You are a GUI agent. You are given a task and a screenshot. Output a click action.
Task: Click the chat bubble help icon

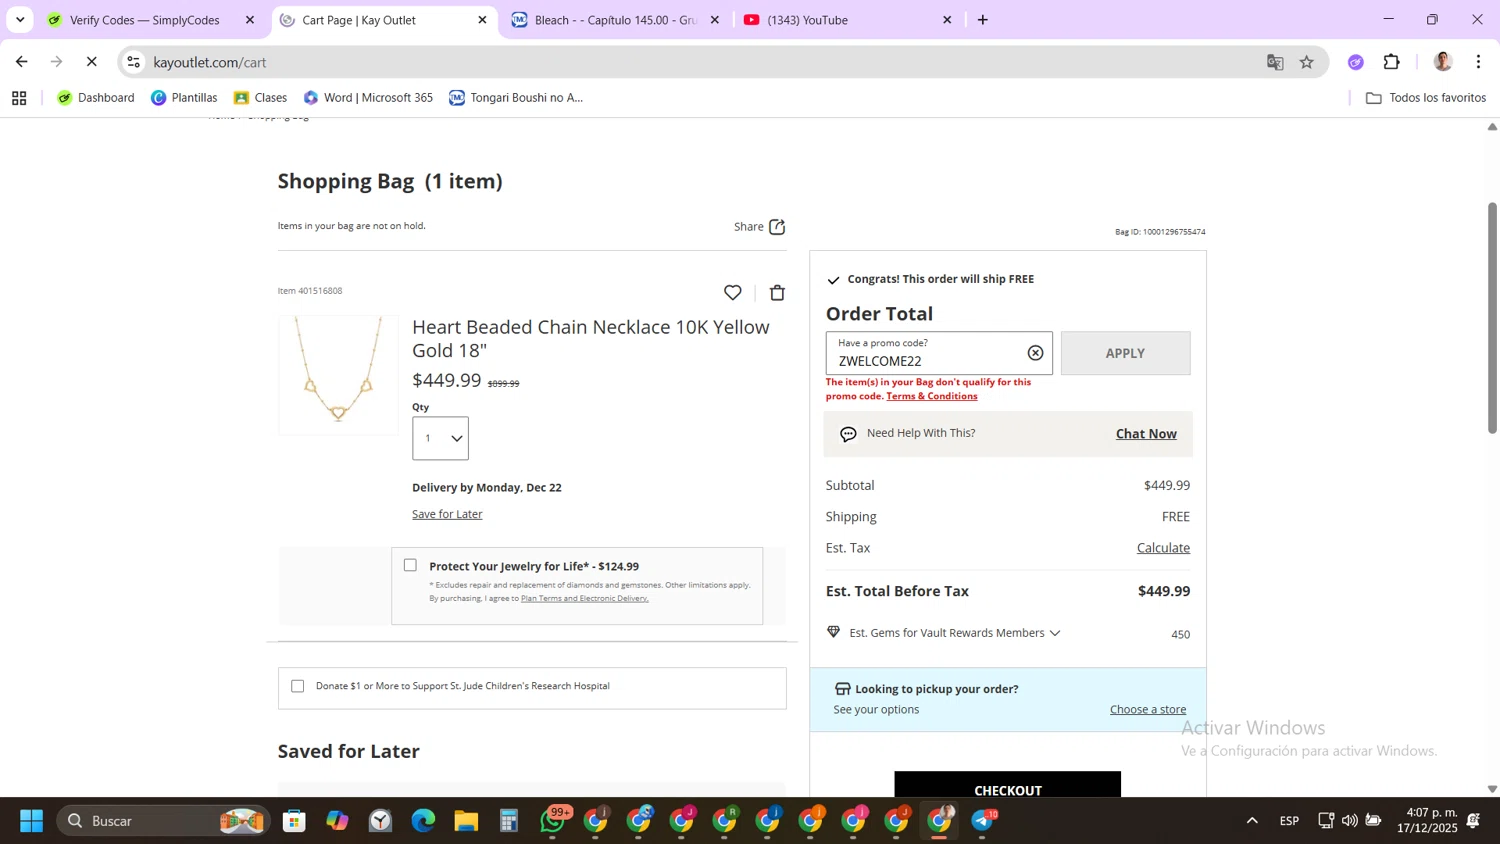[x=848, y=434]
